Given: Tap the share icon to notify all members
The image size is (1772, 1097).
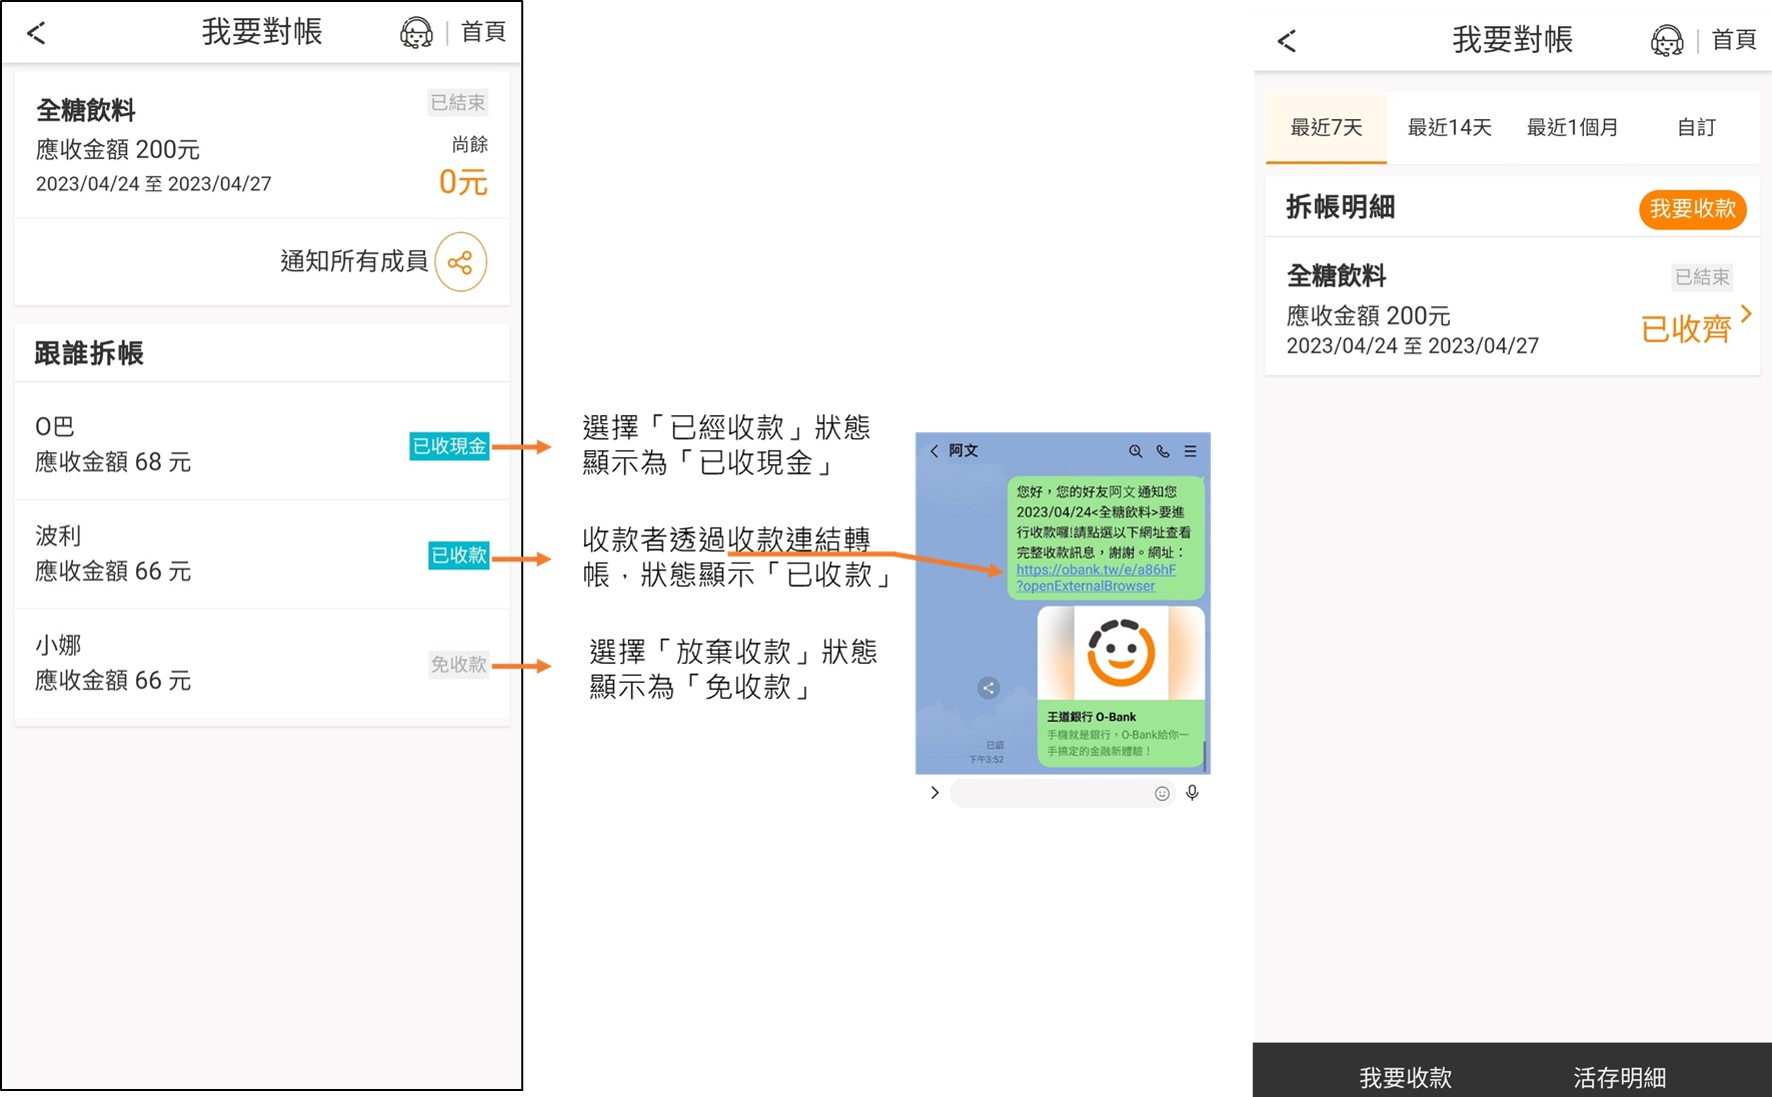Looking at the screenshot, I should click(460, 262).
